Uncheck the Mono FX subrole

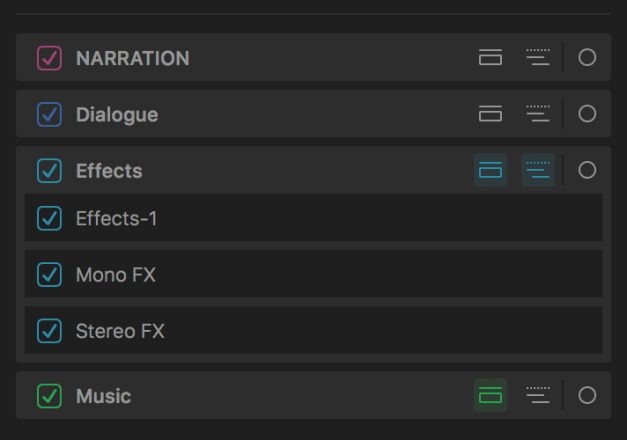click(49, 274)
